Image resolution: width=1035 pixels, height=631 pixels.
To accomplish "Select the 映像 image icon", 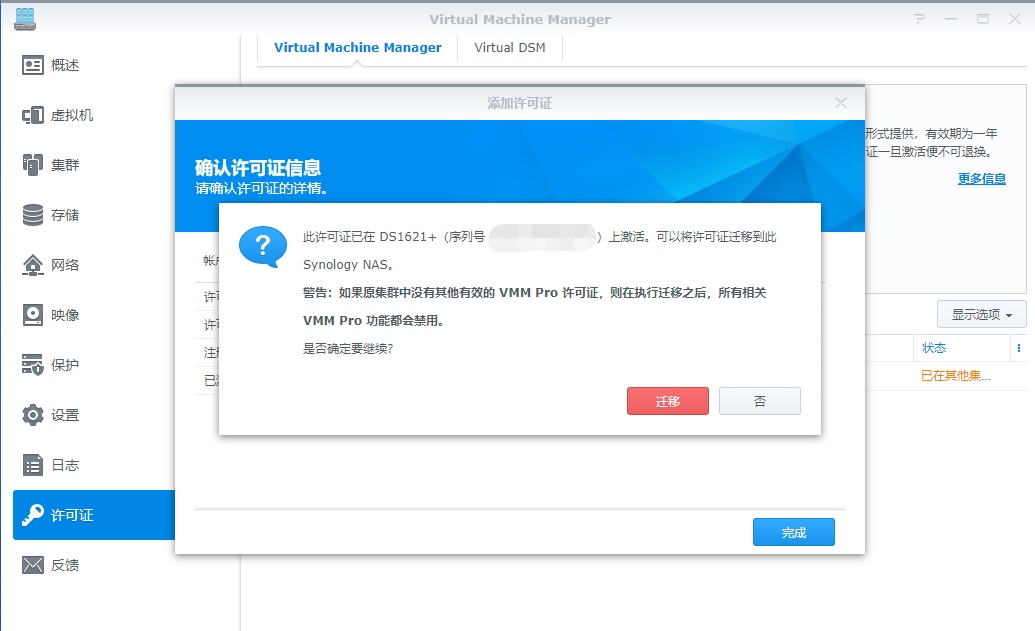I will pyautogui.click(x=32, y=315).
